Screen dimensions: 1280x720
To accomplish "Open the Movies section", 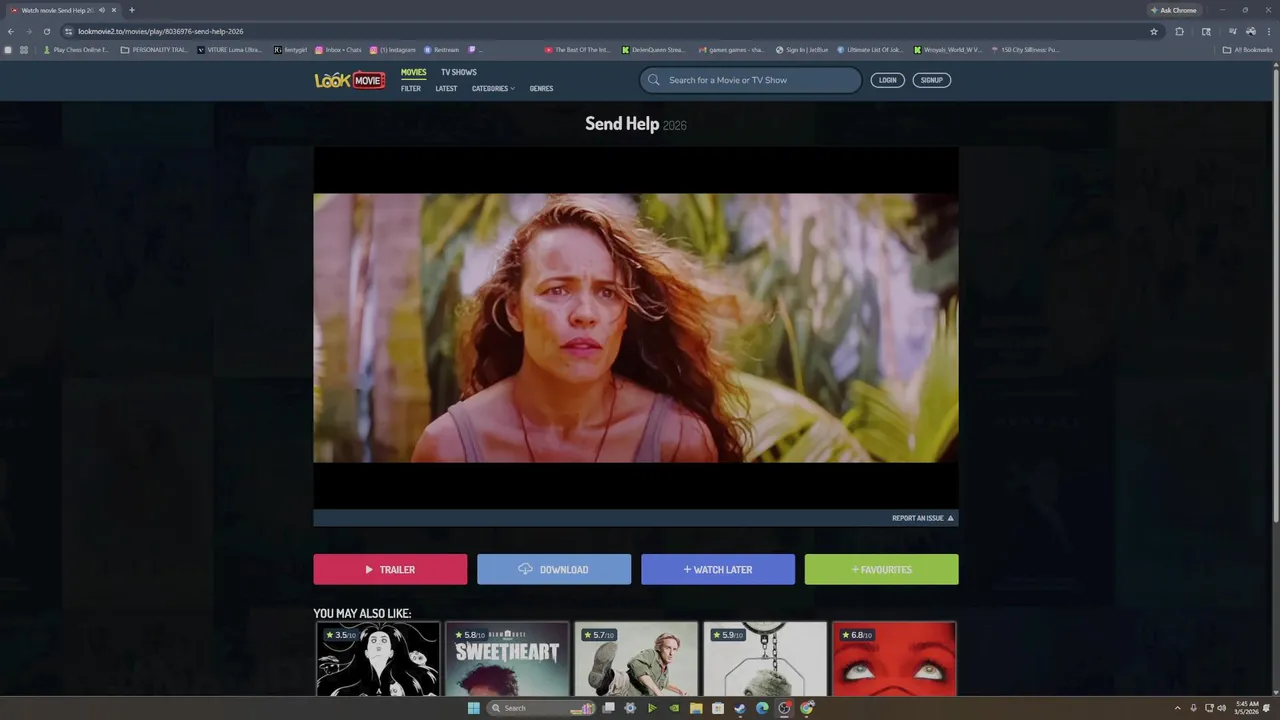I will point(413,72).
